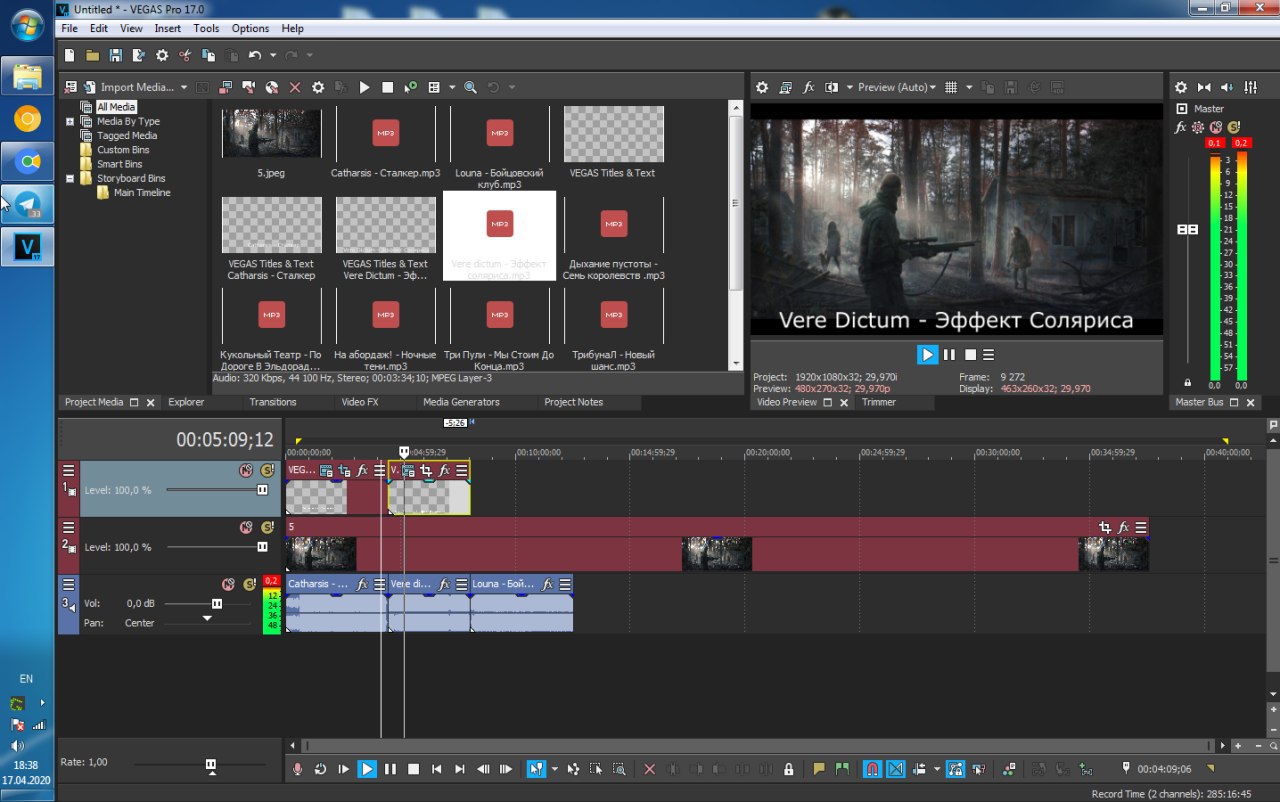
Task: Click the preview overlays grid icon
Action: pos(951,88)
